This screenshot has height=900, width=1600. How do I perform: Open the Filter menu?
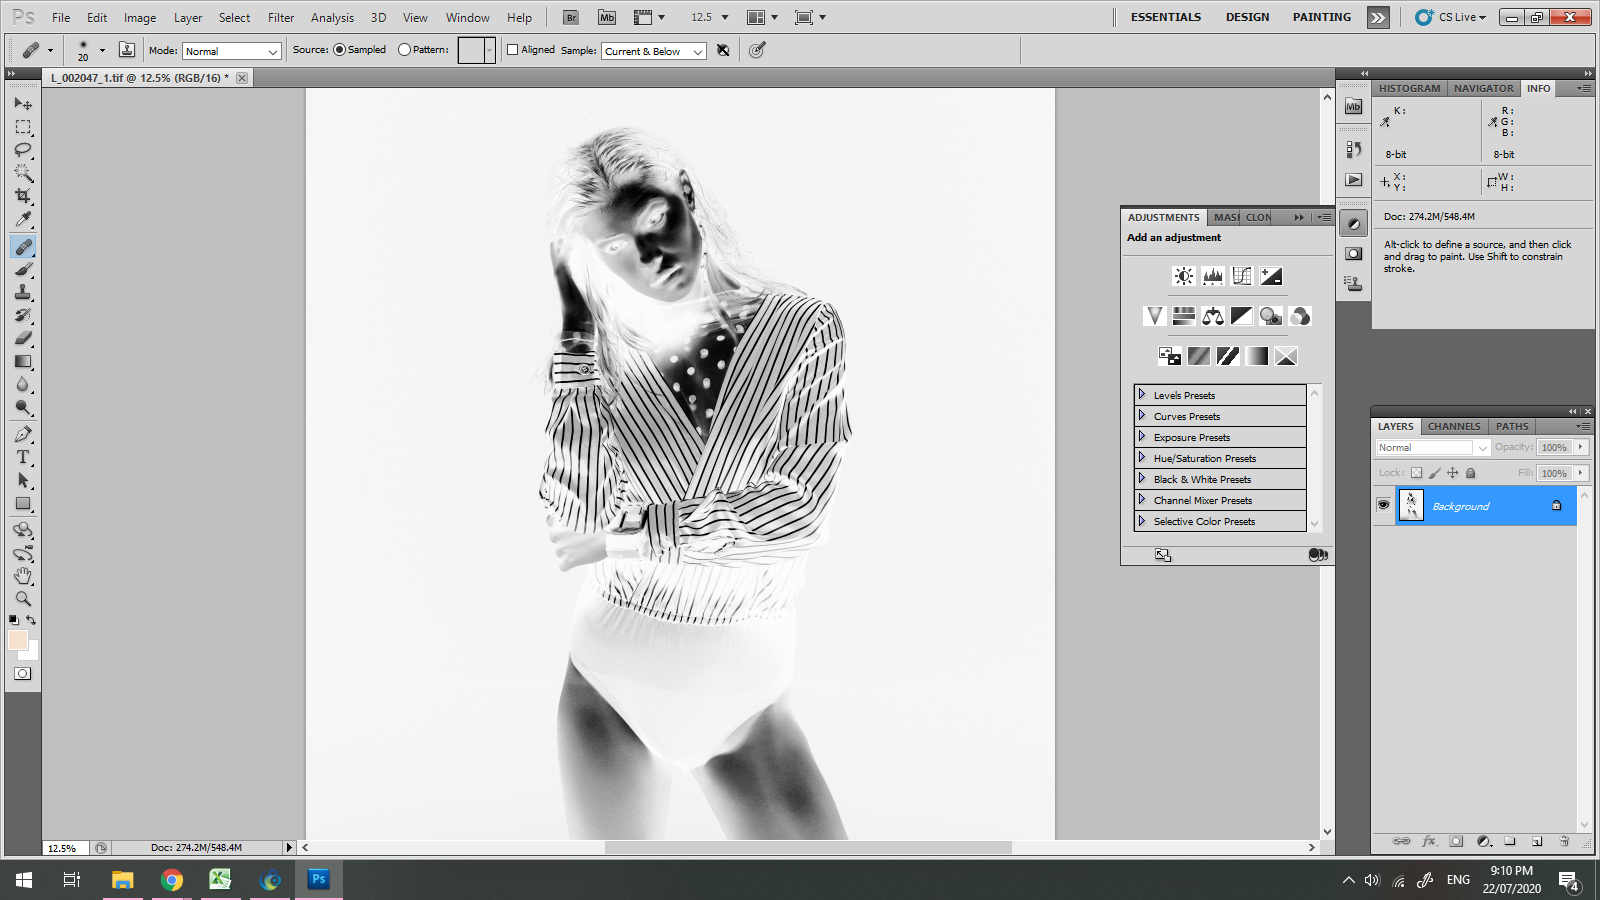point(281,17)
